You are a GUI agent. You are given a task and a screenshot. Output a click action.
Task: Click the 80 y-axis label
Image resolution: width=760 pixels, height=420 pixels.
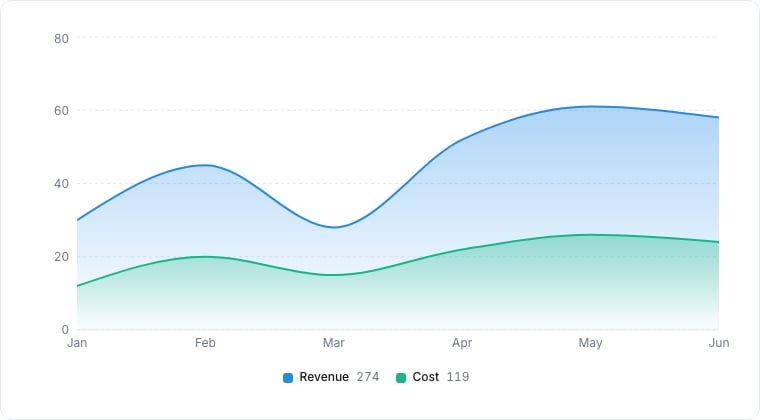[x=62, y=39]
